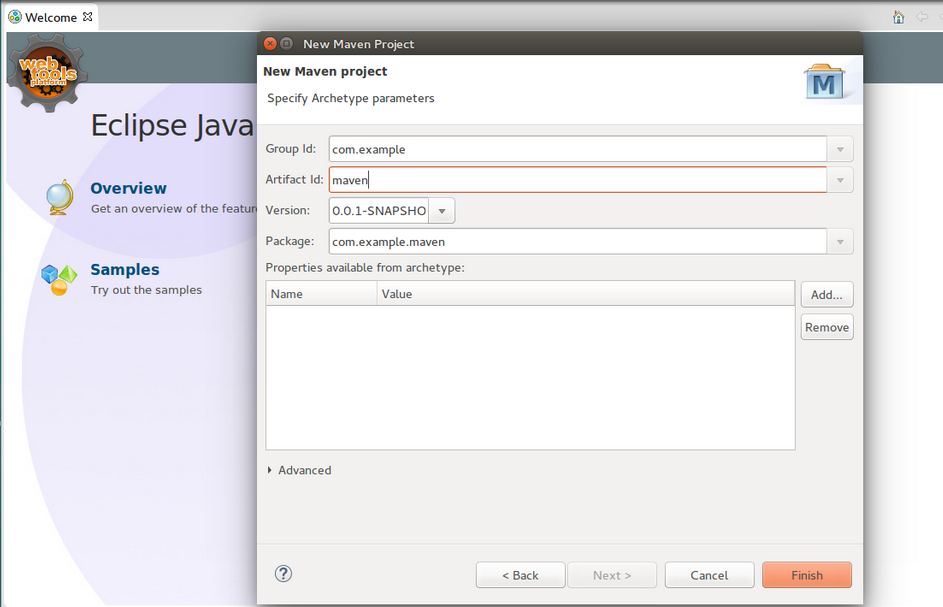Click the Value column header
This screenshot has width=943, height=607.
pyautogui.click(x=586, y=294)
